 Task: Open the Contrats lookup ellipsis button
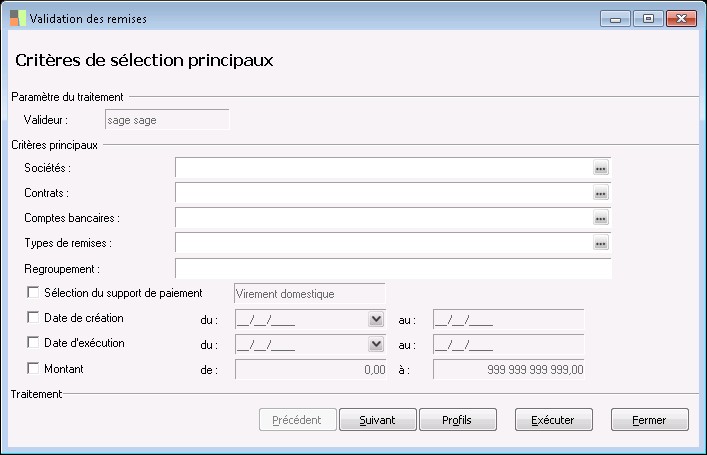pos(600,194)
